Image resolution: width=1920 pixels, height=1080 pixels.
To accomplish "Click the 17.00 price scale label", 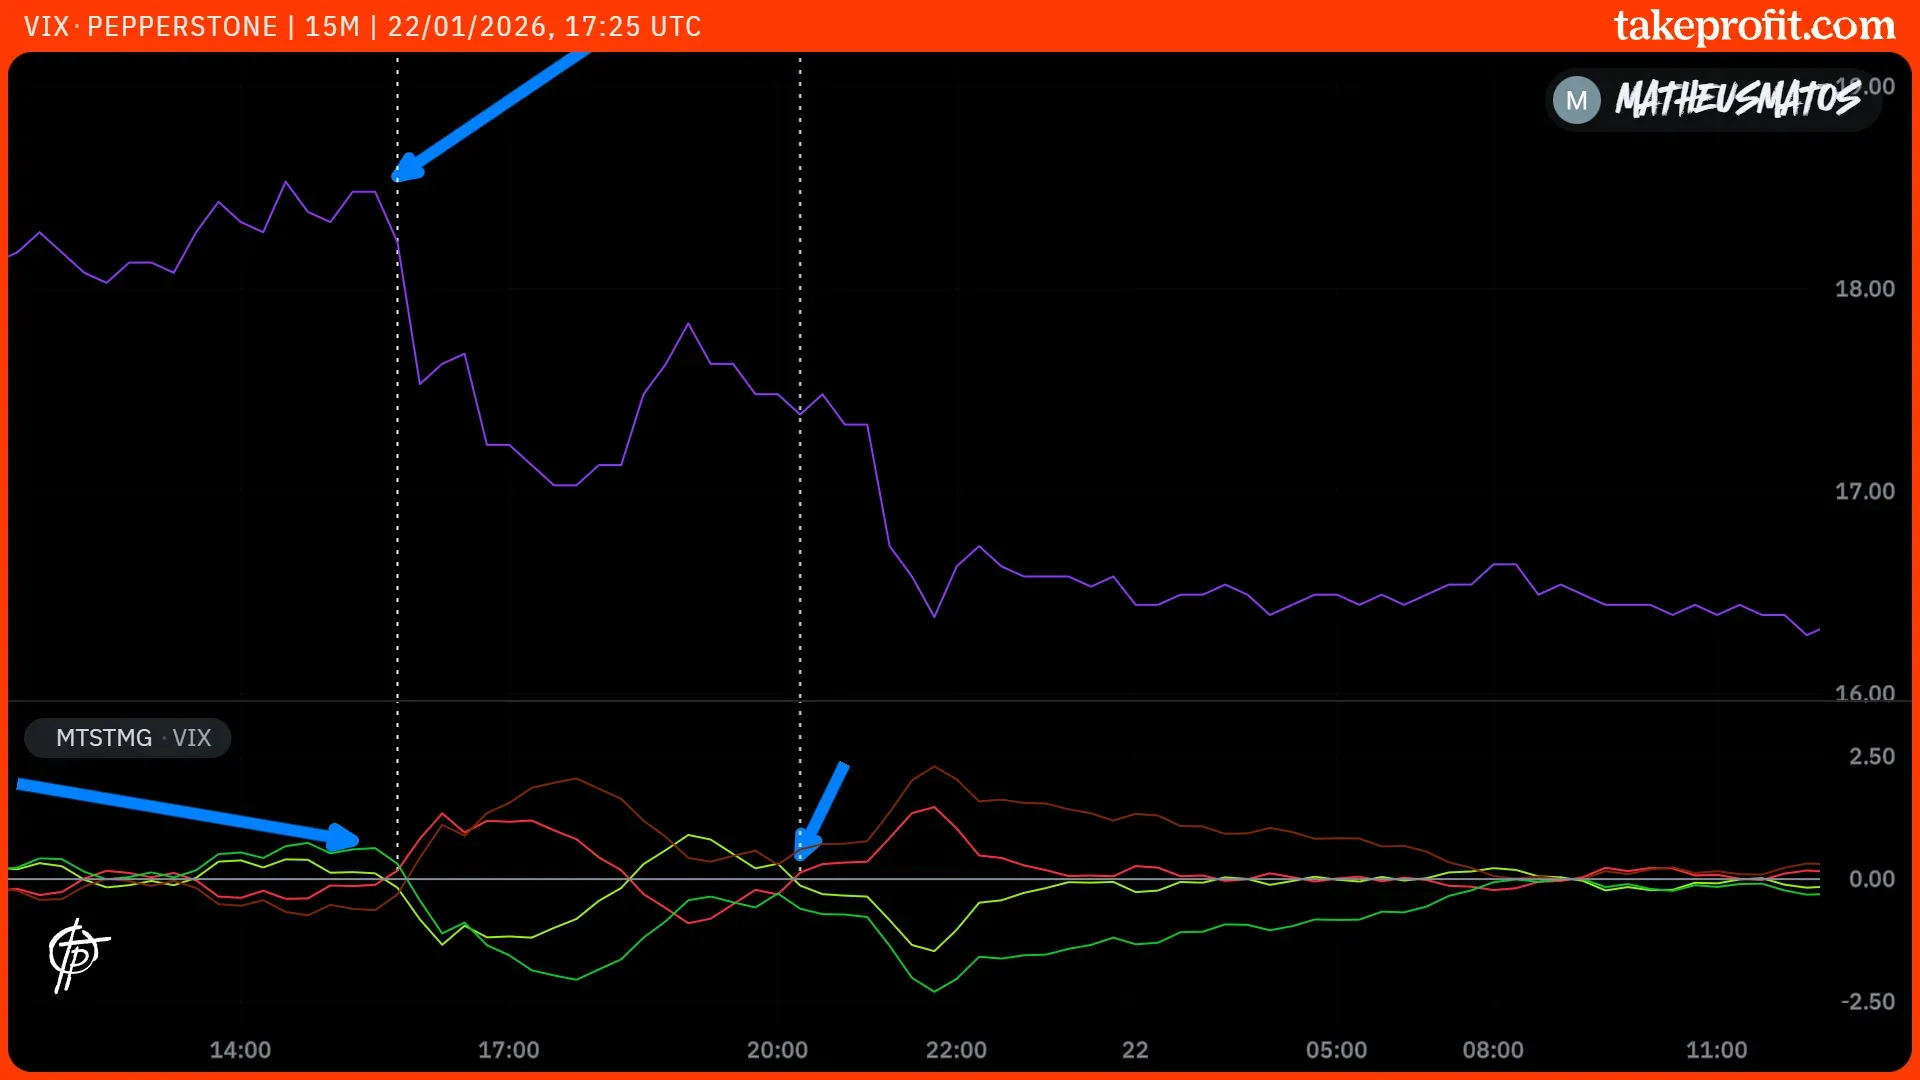I will pyautogui.click(x=1864, y=491).
